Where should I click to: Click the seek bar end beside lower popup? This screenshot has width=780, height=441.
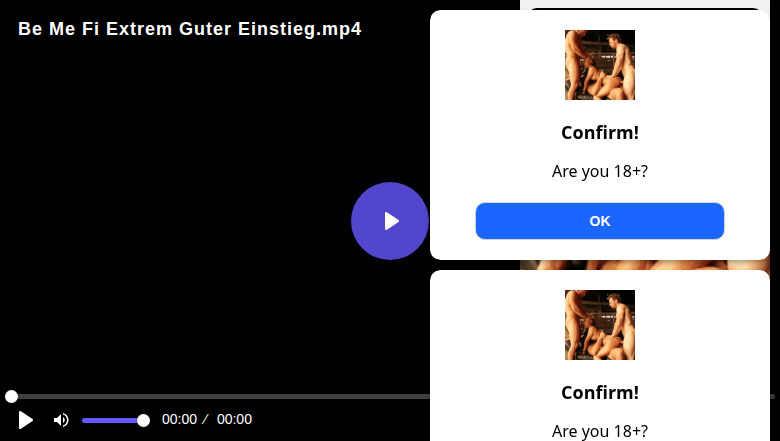click(x=773, y=396)
